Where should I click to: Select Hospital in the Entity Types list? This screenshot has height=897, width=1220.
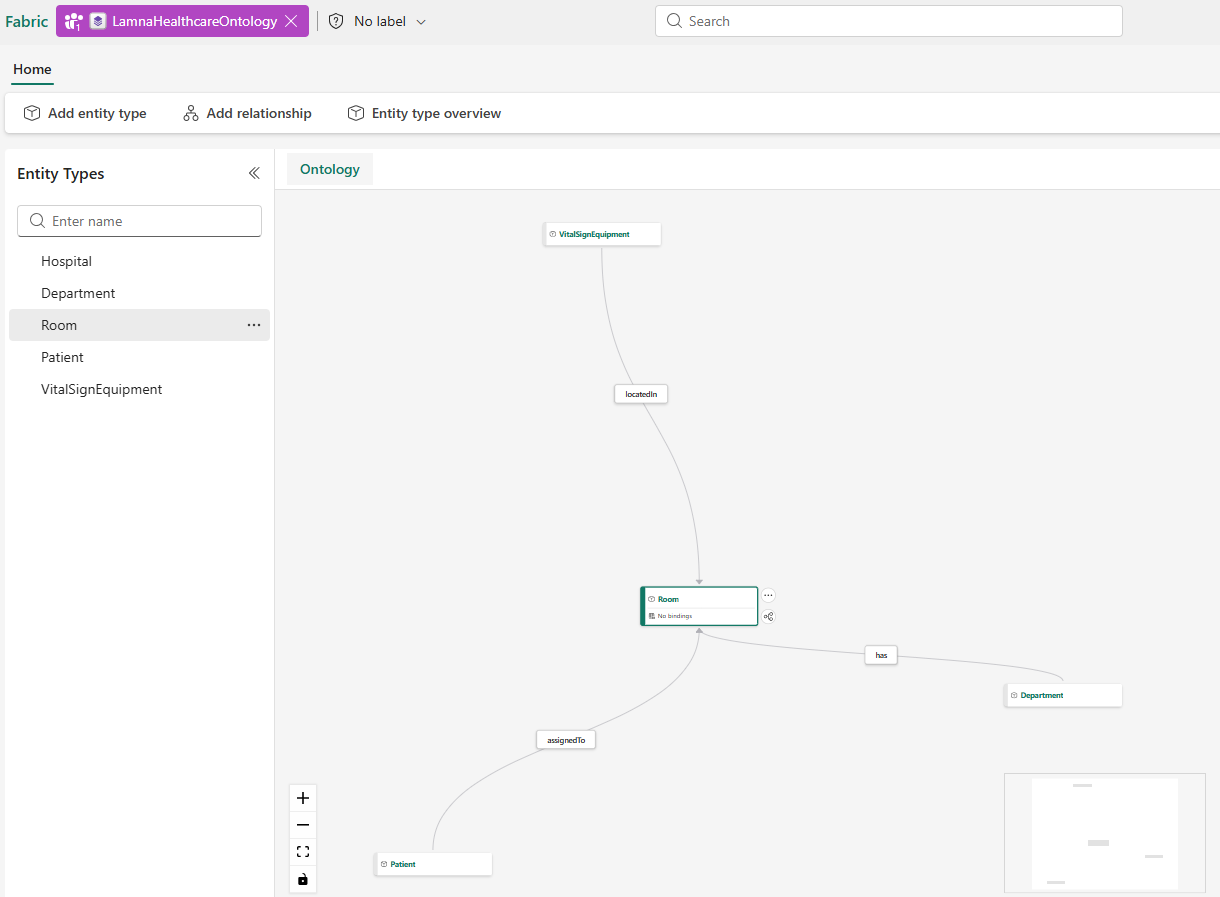coord(66,261)
